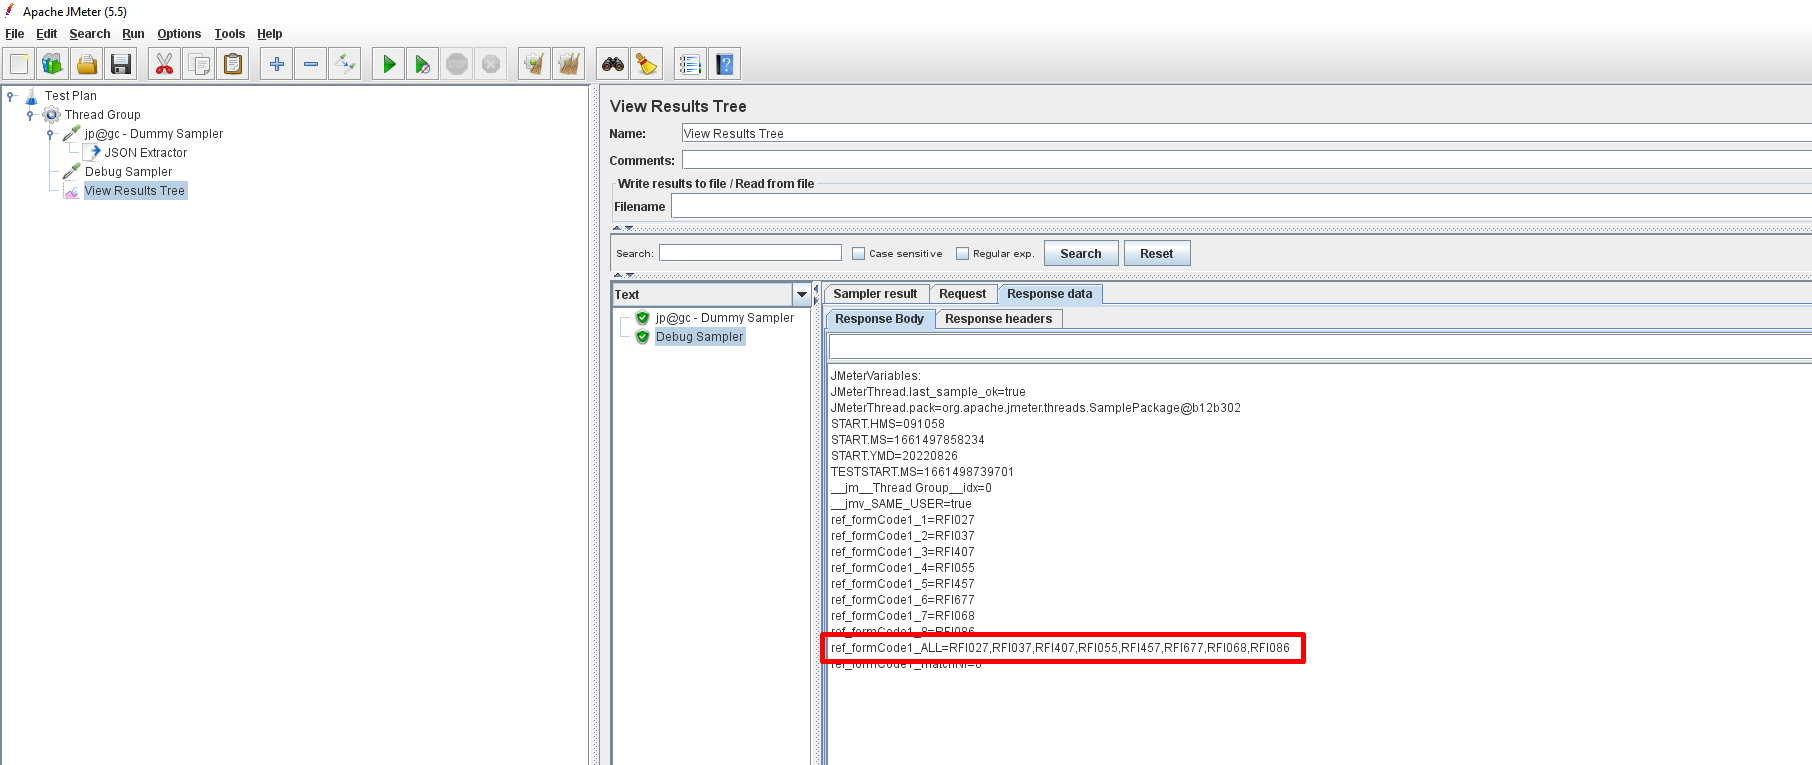Click the ref_formCode1_ALL variable line
This screenshot has width=1812, height=765.
pos(1060,648)
